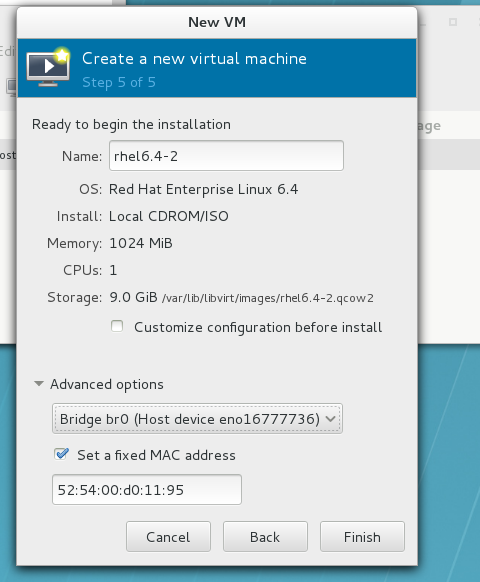Click the Step 5 of 5 label

pos(119,82)
